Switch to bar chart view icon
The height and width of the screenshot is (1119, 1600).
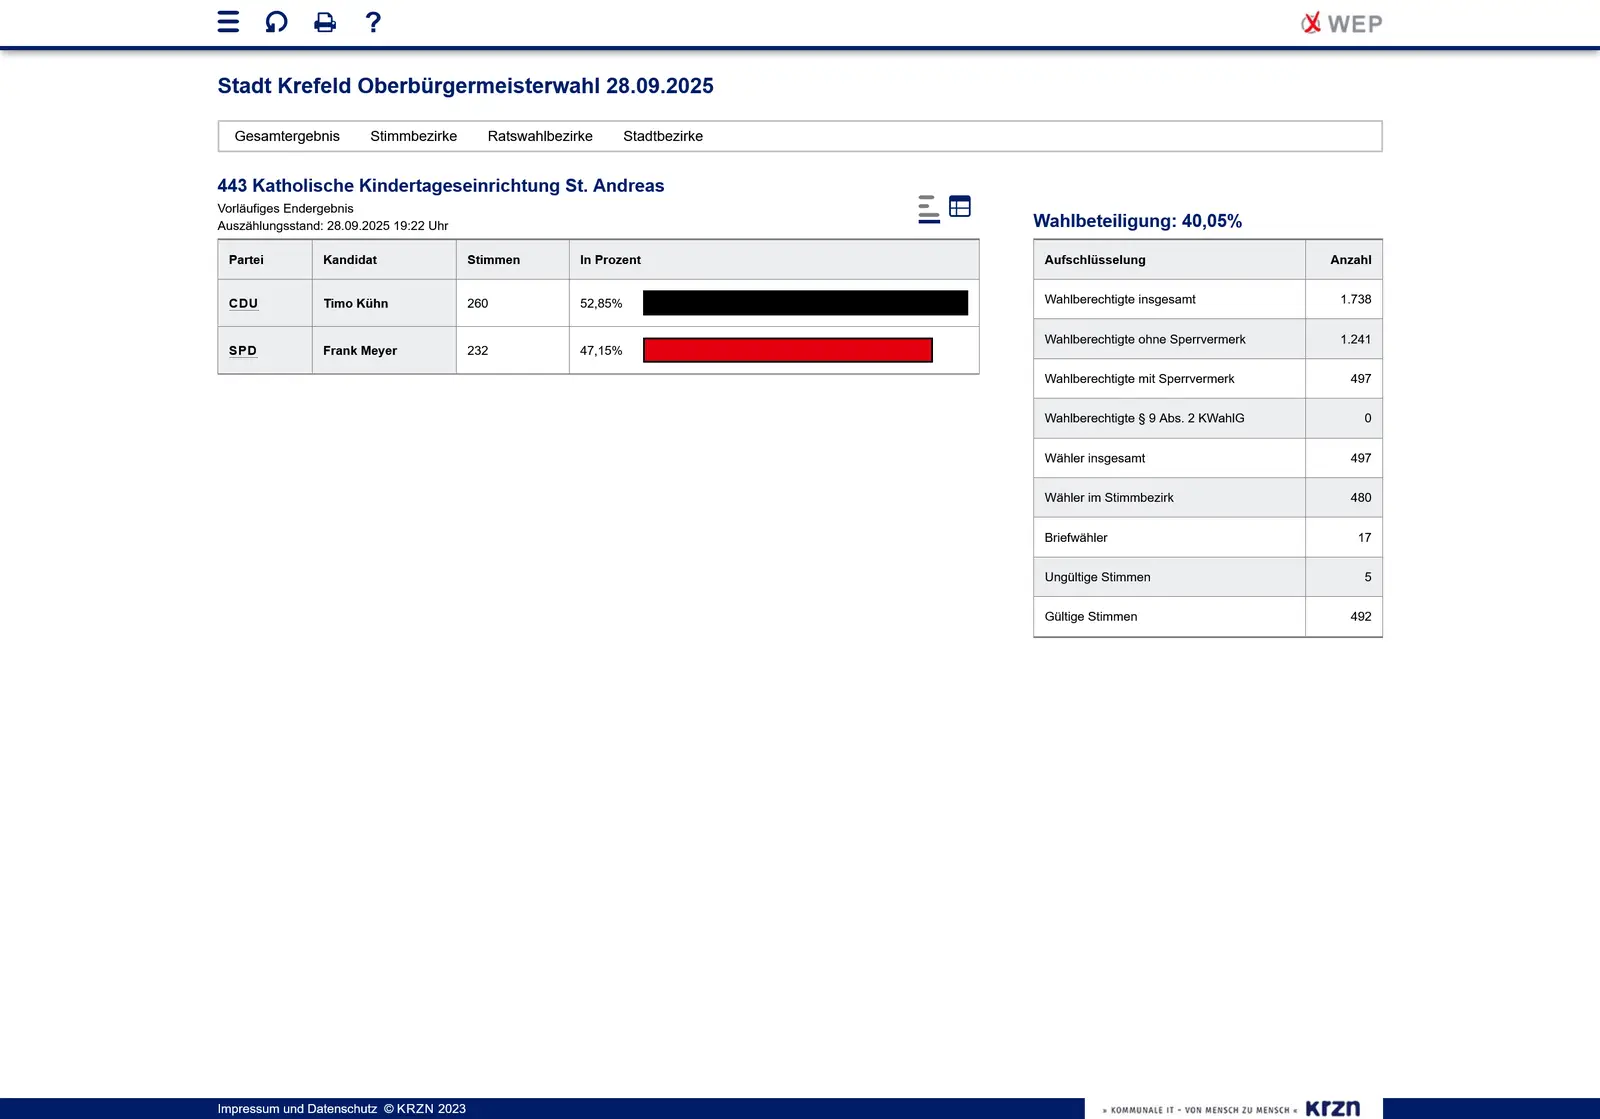[928, 208]
